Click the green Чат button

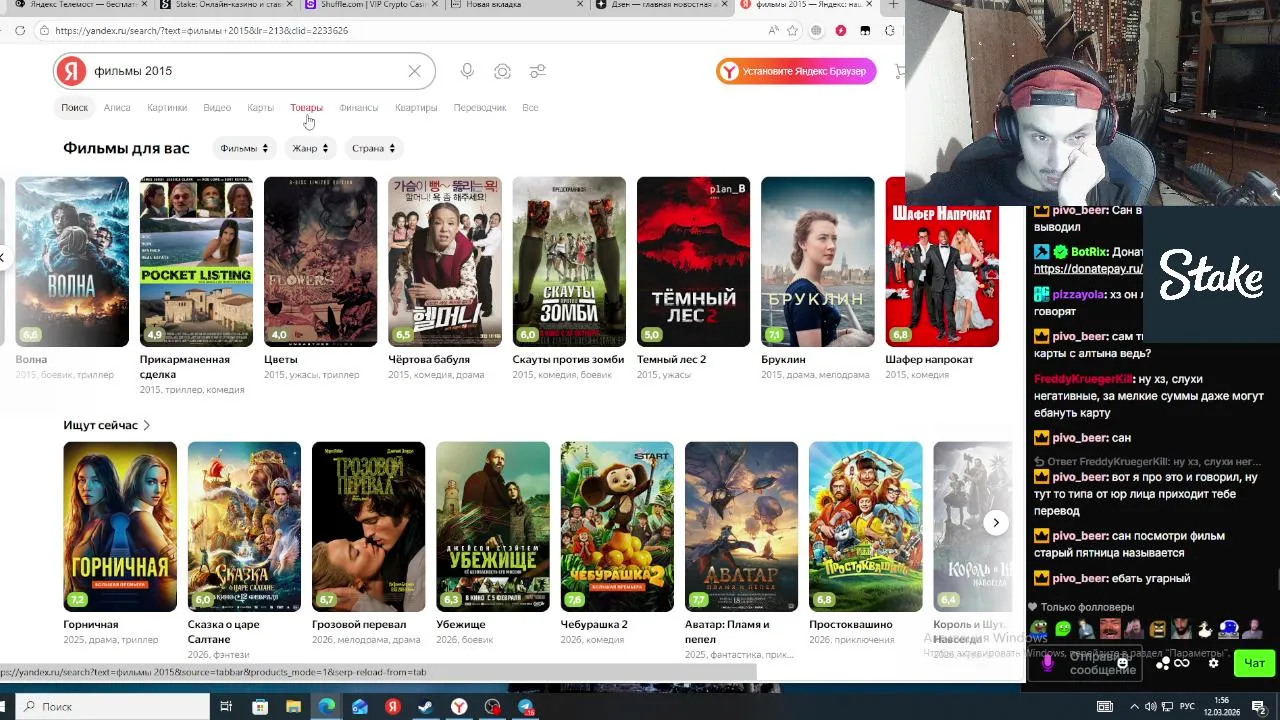pyautogui.click(x=1254, y=663)
